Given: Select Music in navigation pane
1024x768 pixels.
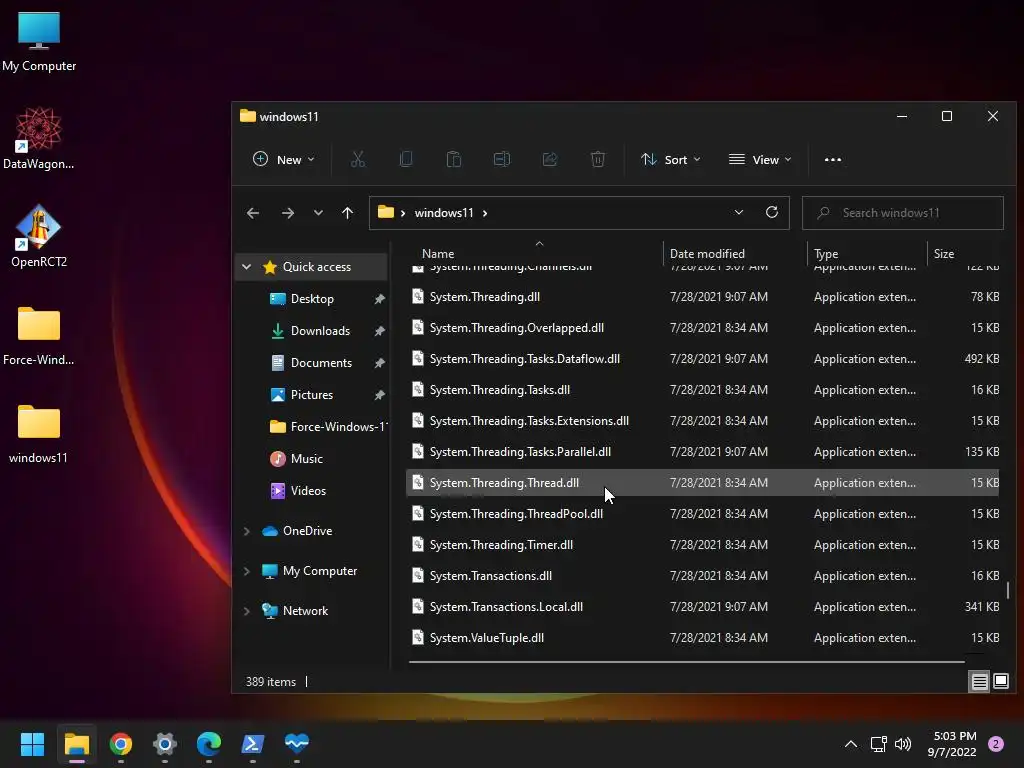Looking at the screenshot, I should pos(306,458).
